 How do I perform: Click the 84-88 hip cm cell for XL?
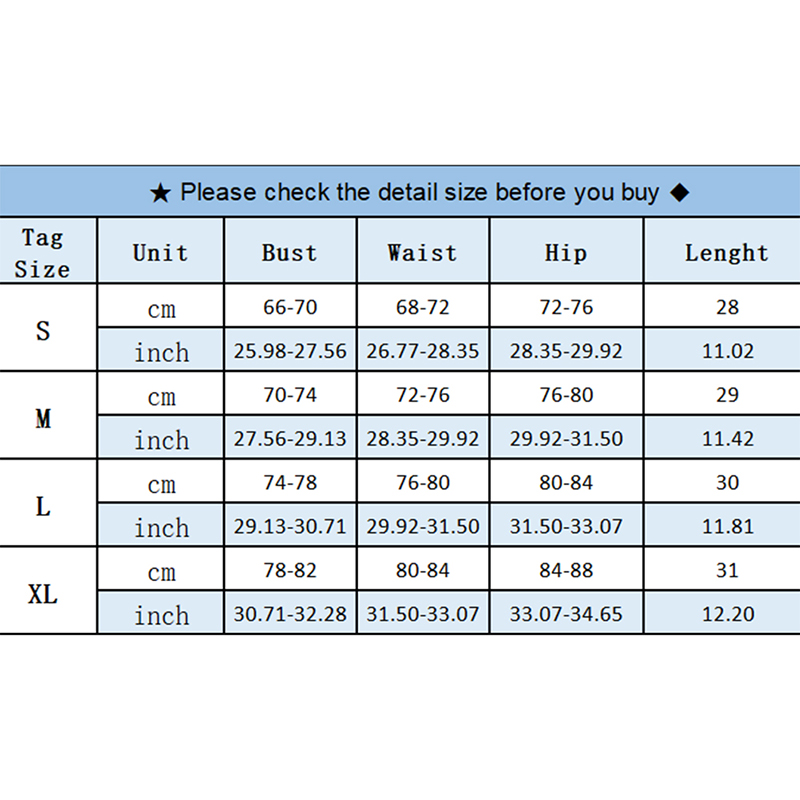[x=566, y=570]
